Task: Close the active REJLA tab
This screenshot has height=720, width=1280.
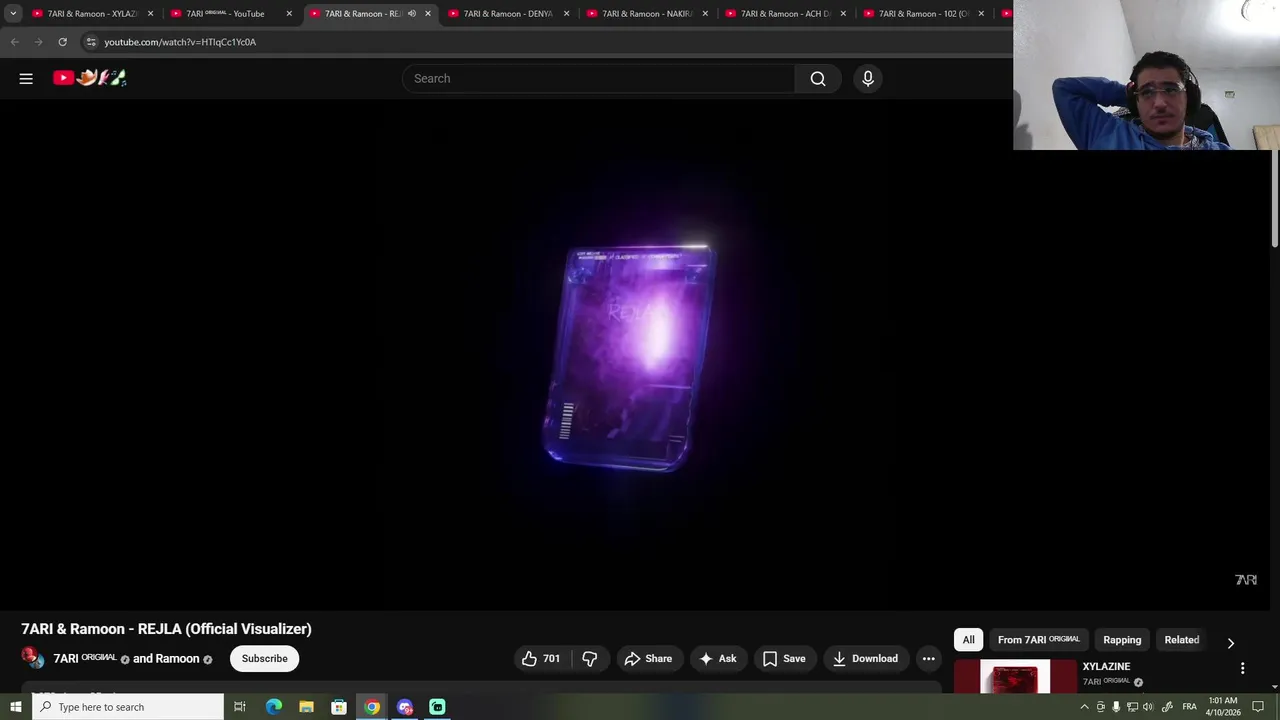Action: tap(428, 14)
